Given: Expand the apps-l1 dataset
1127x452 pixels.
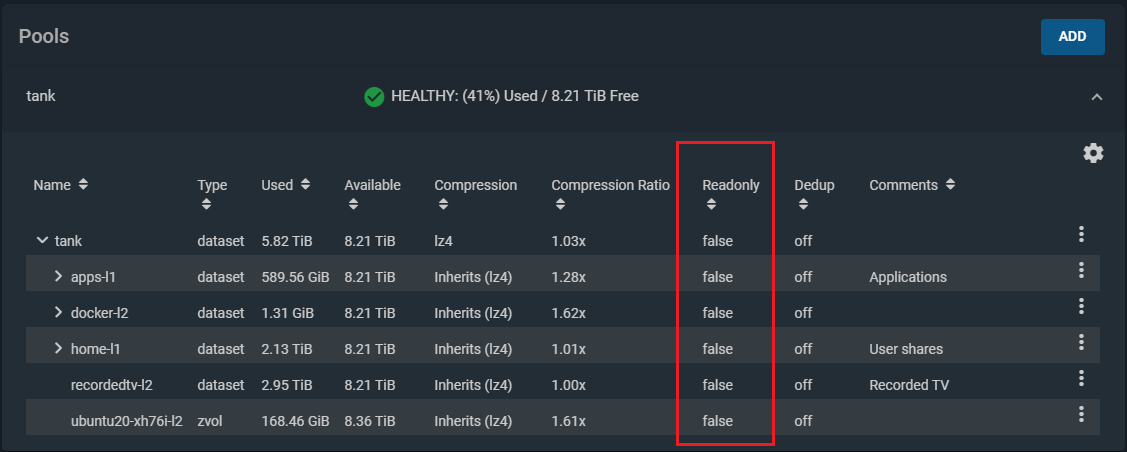Looking at the screenshot, I should tap(59, 277).
